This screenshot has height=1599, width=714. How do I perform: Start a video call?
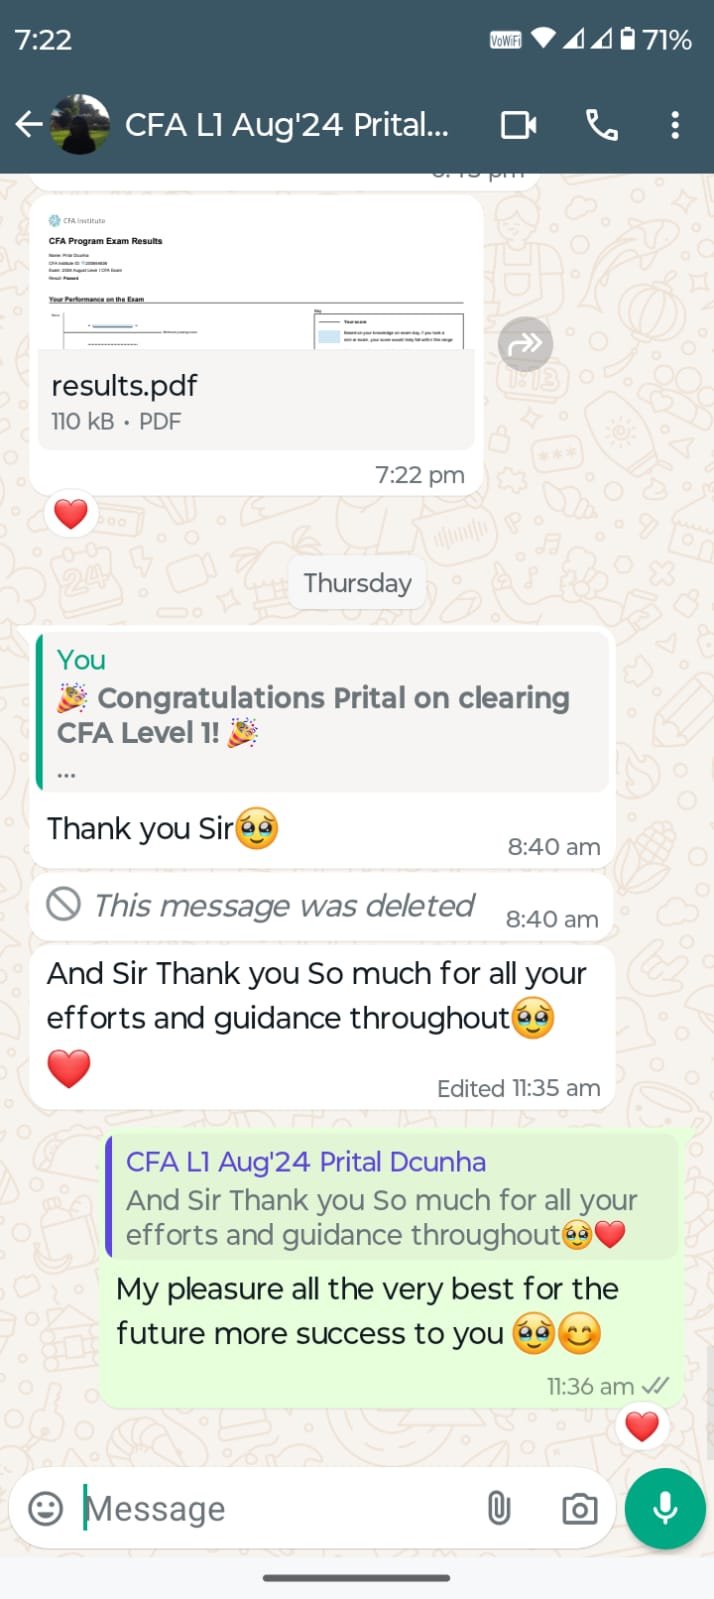[519, 125]
